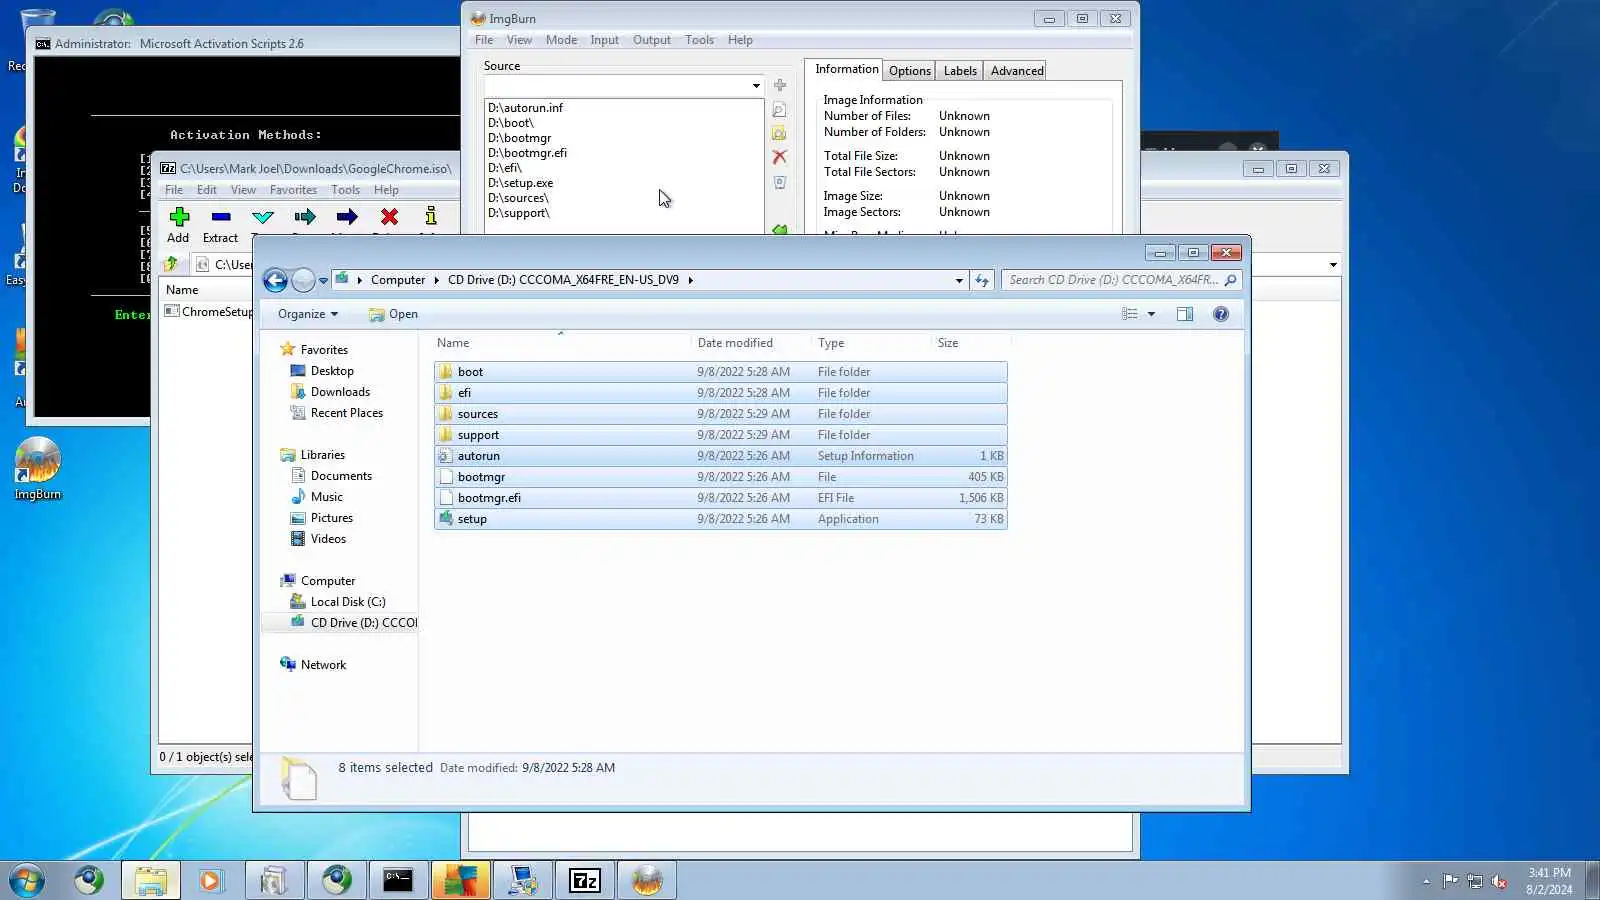The height and width of the screenshot is (900, 1600).
Task: Go back in the Explorer window
Action: coord(276,281)
